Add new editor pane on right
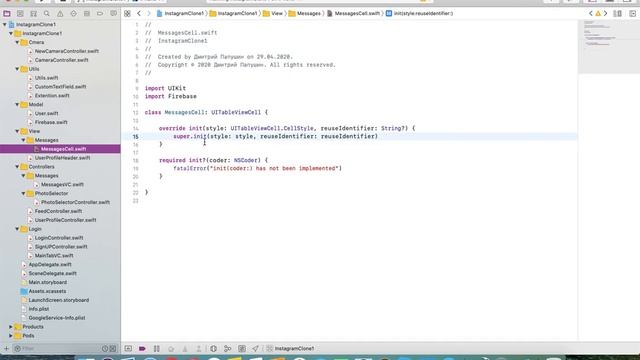 coord(633,13)
